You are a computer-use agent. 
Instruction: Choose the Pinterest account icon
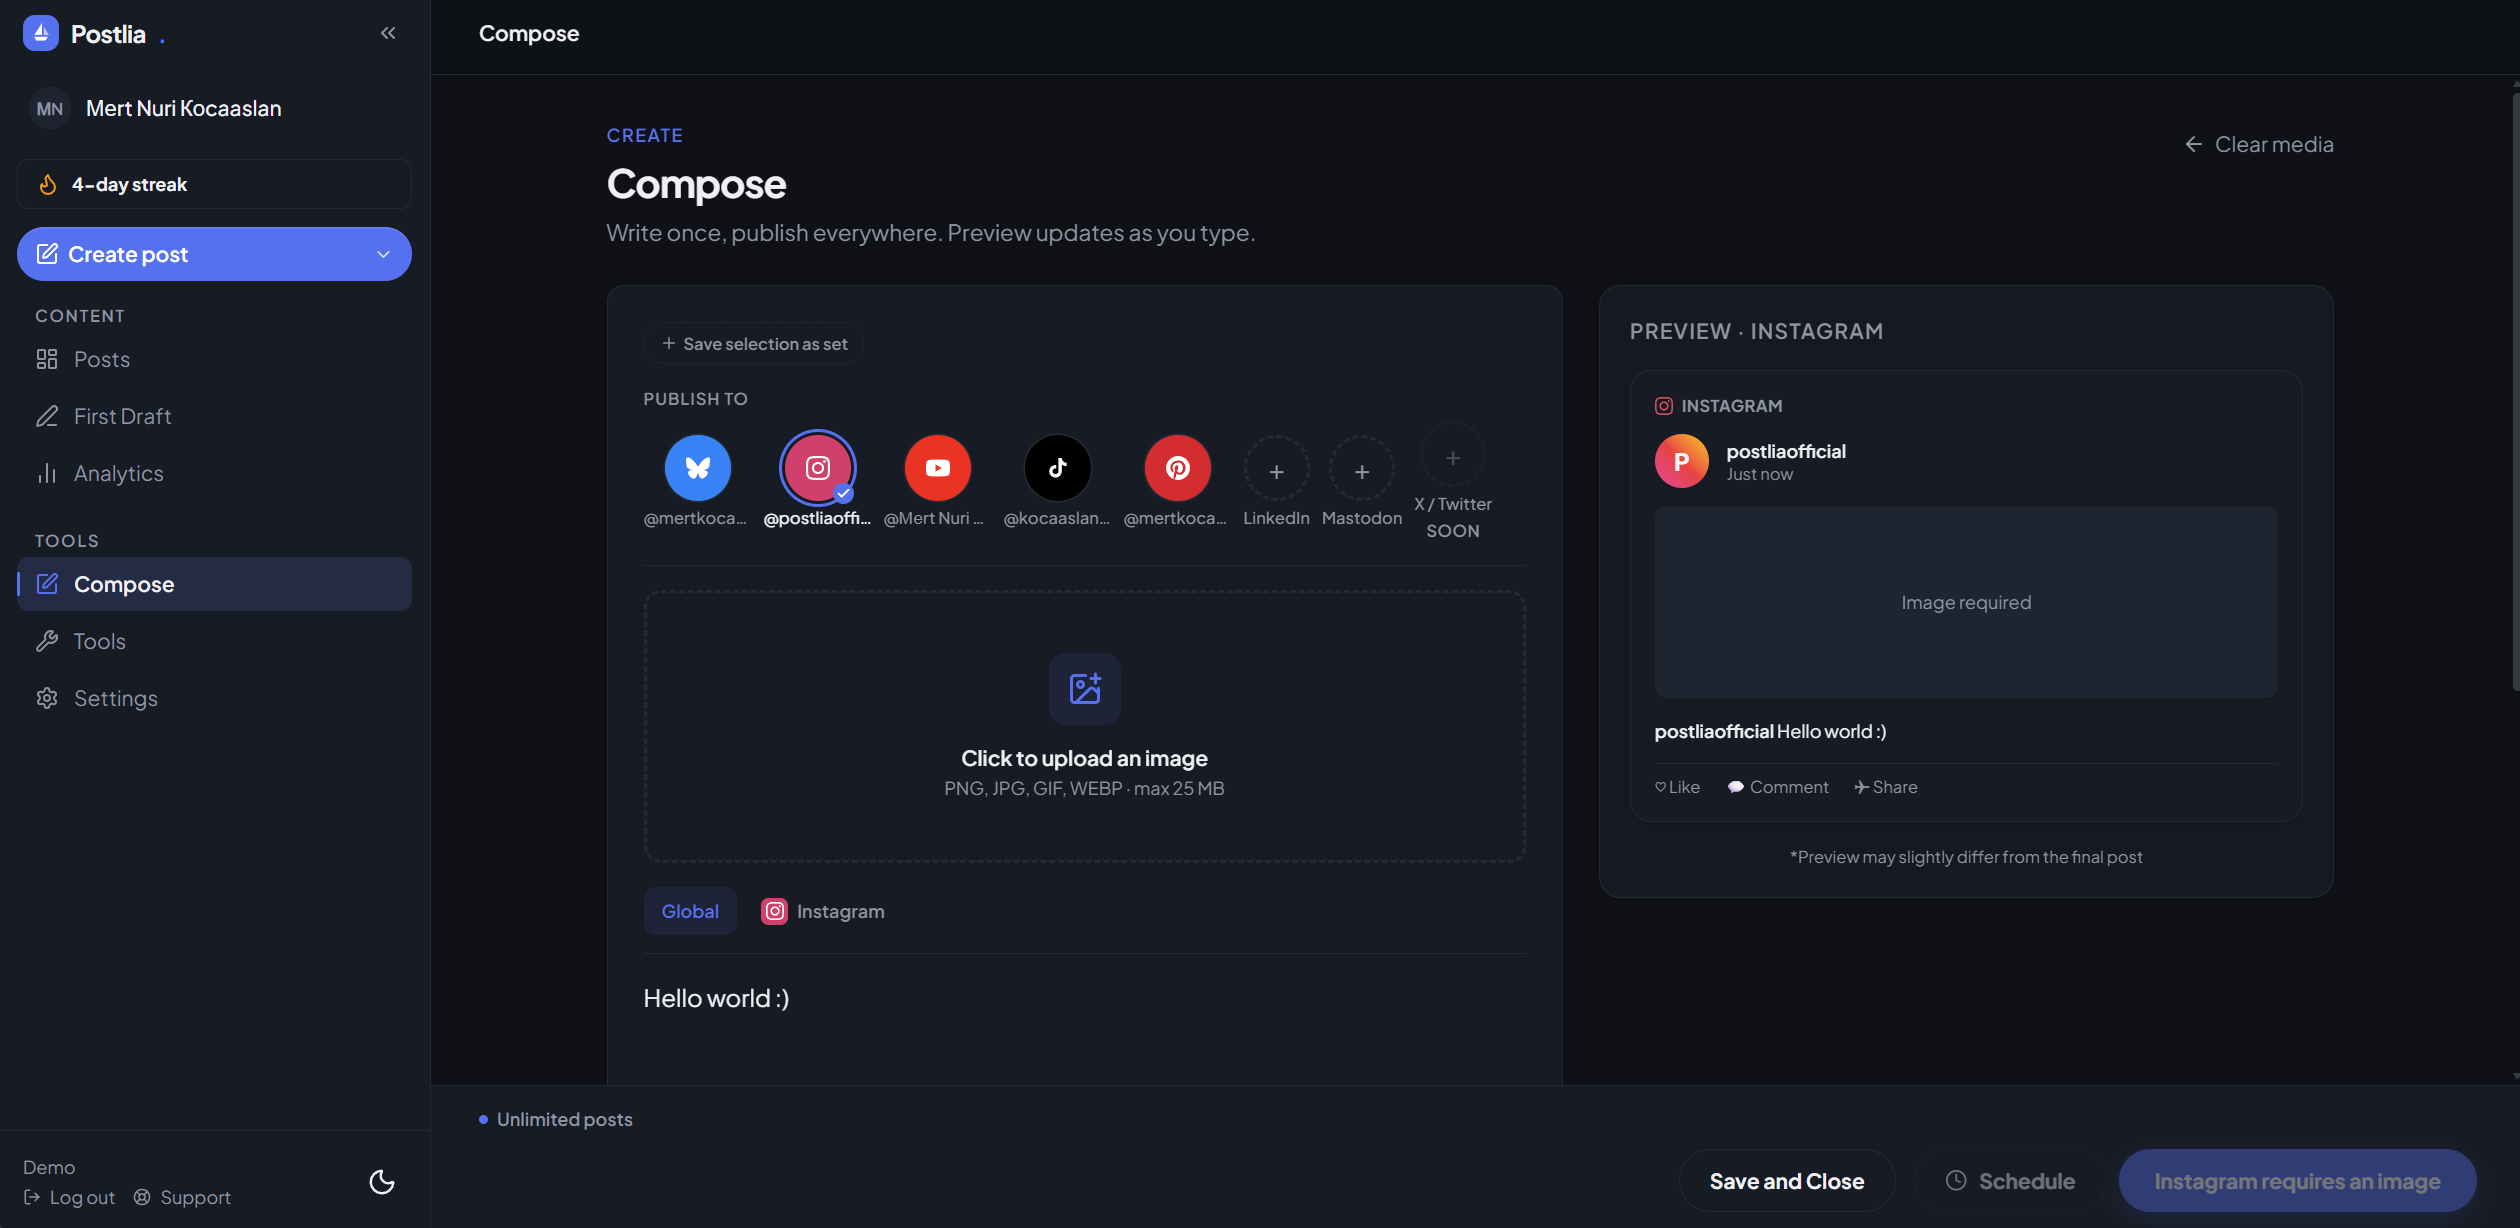pos(1177,468)
